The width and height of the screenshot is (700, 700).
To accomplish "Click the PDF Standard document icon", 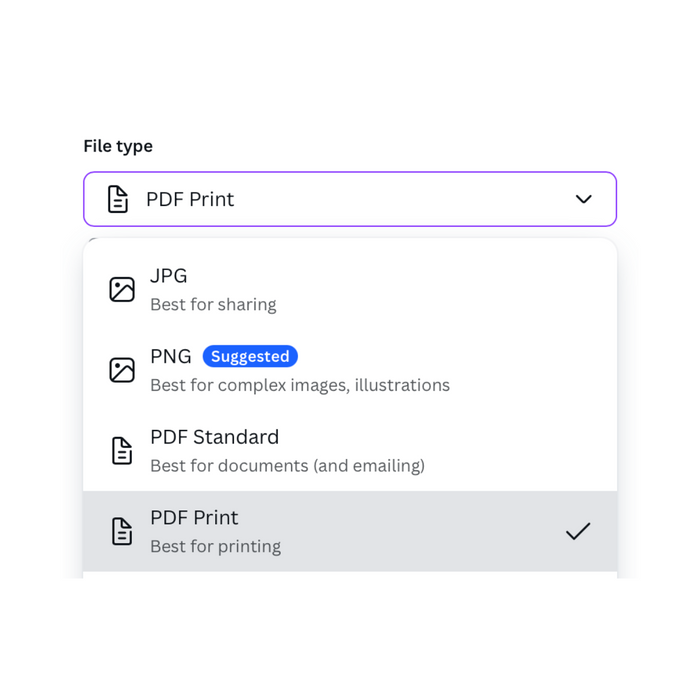I will point(122,451).
